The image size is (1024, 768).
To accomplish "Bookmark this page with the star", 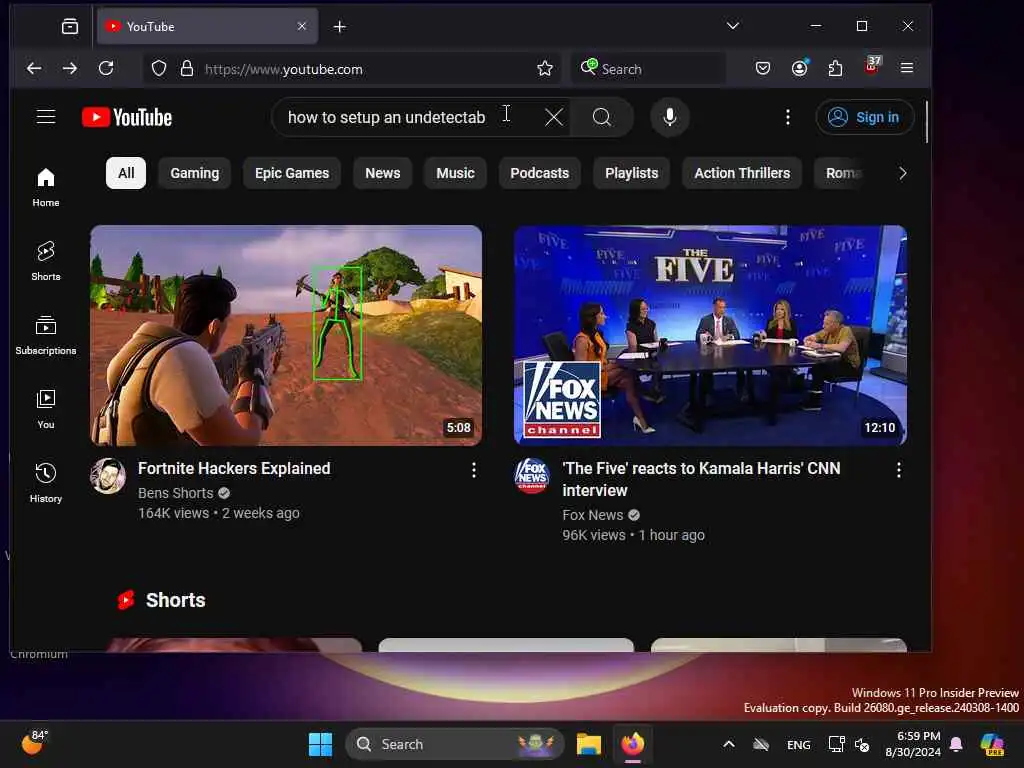I will click(x=545, y=69).
